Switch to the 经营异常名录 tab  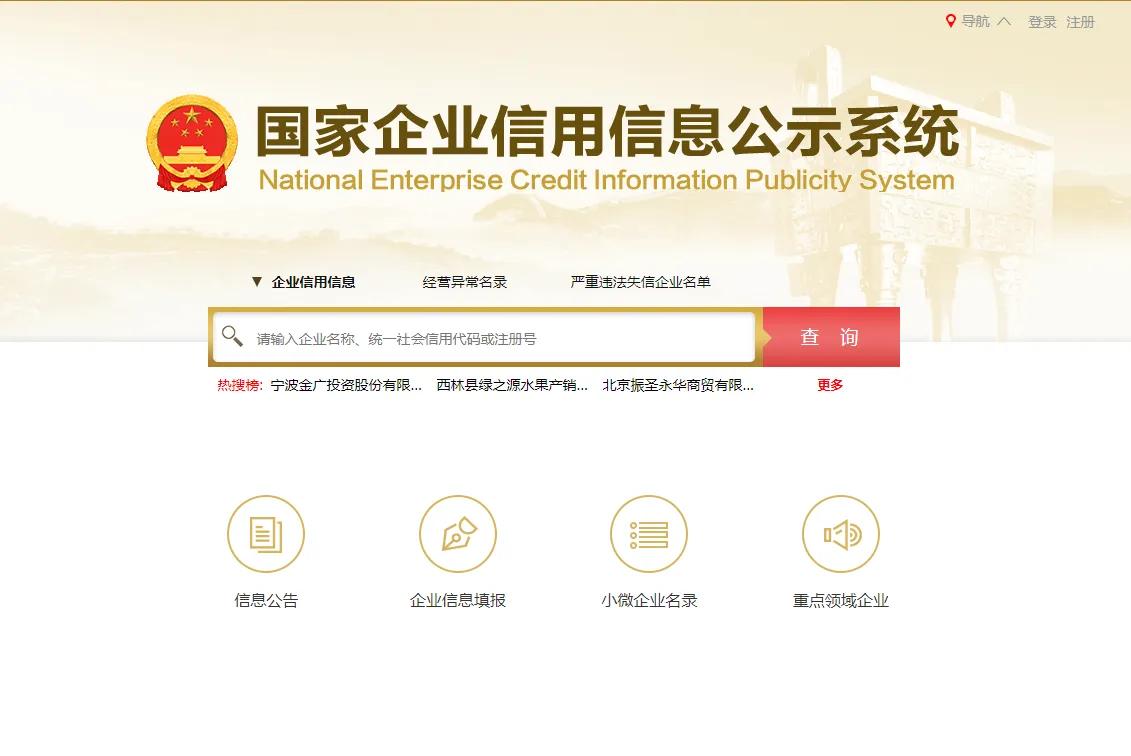465,282
